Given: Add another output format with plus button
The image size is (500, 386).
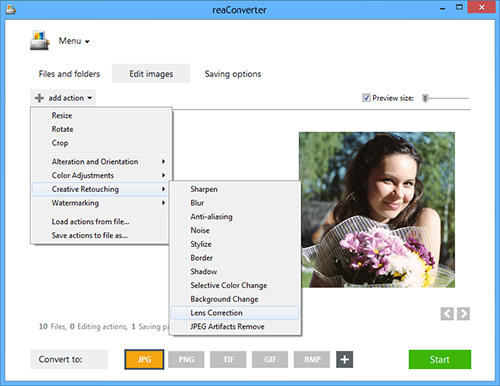Looking at the screenshot, I should coord(345,359).
